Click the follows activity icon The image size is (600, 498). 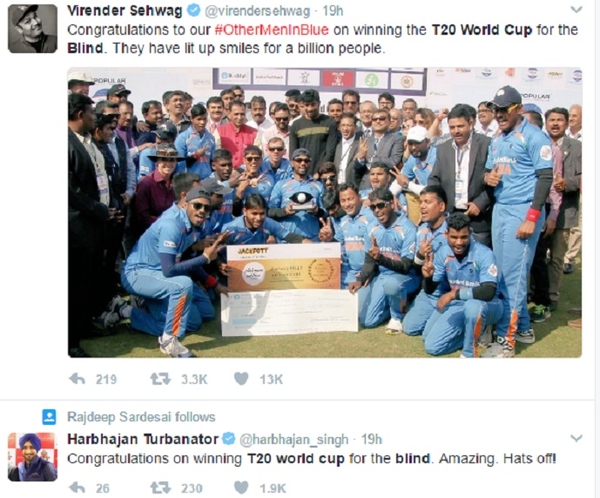(x=49, y=417)
